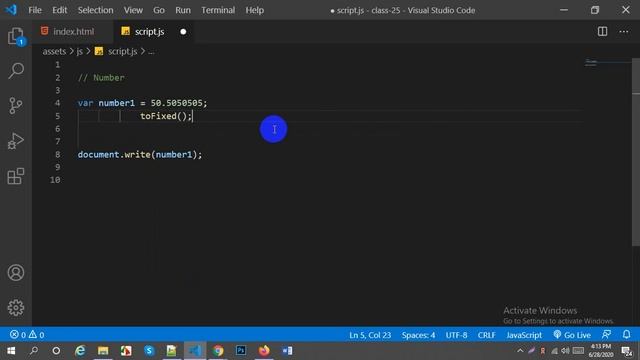
Task: Open the Edit menu
Action: click(60, 10)
